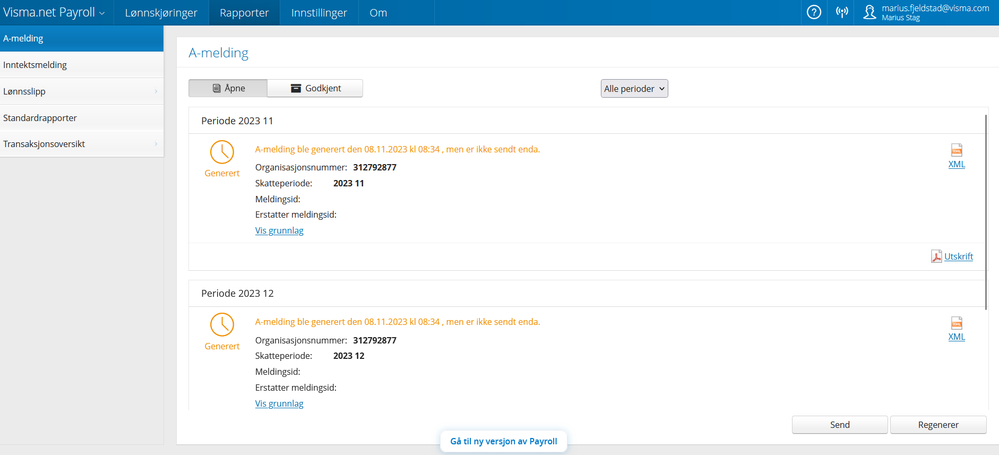Click the Utskrift link
Viewport: 999px width, 455px height.
(x=958, y=257)
